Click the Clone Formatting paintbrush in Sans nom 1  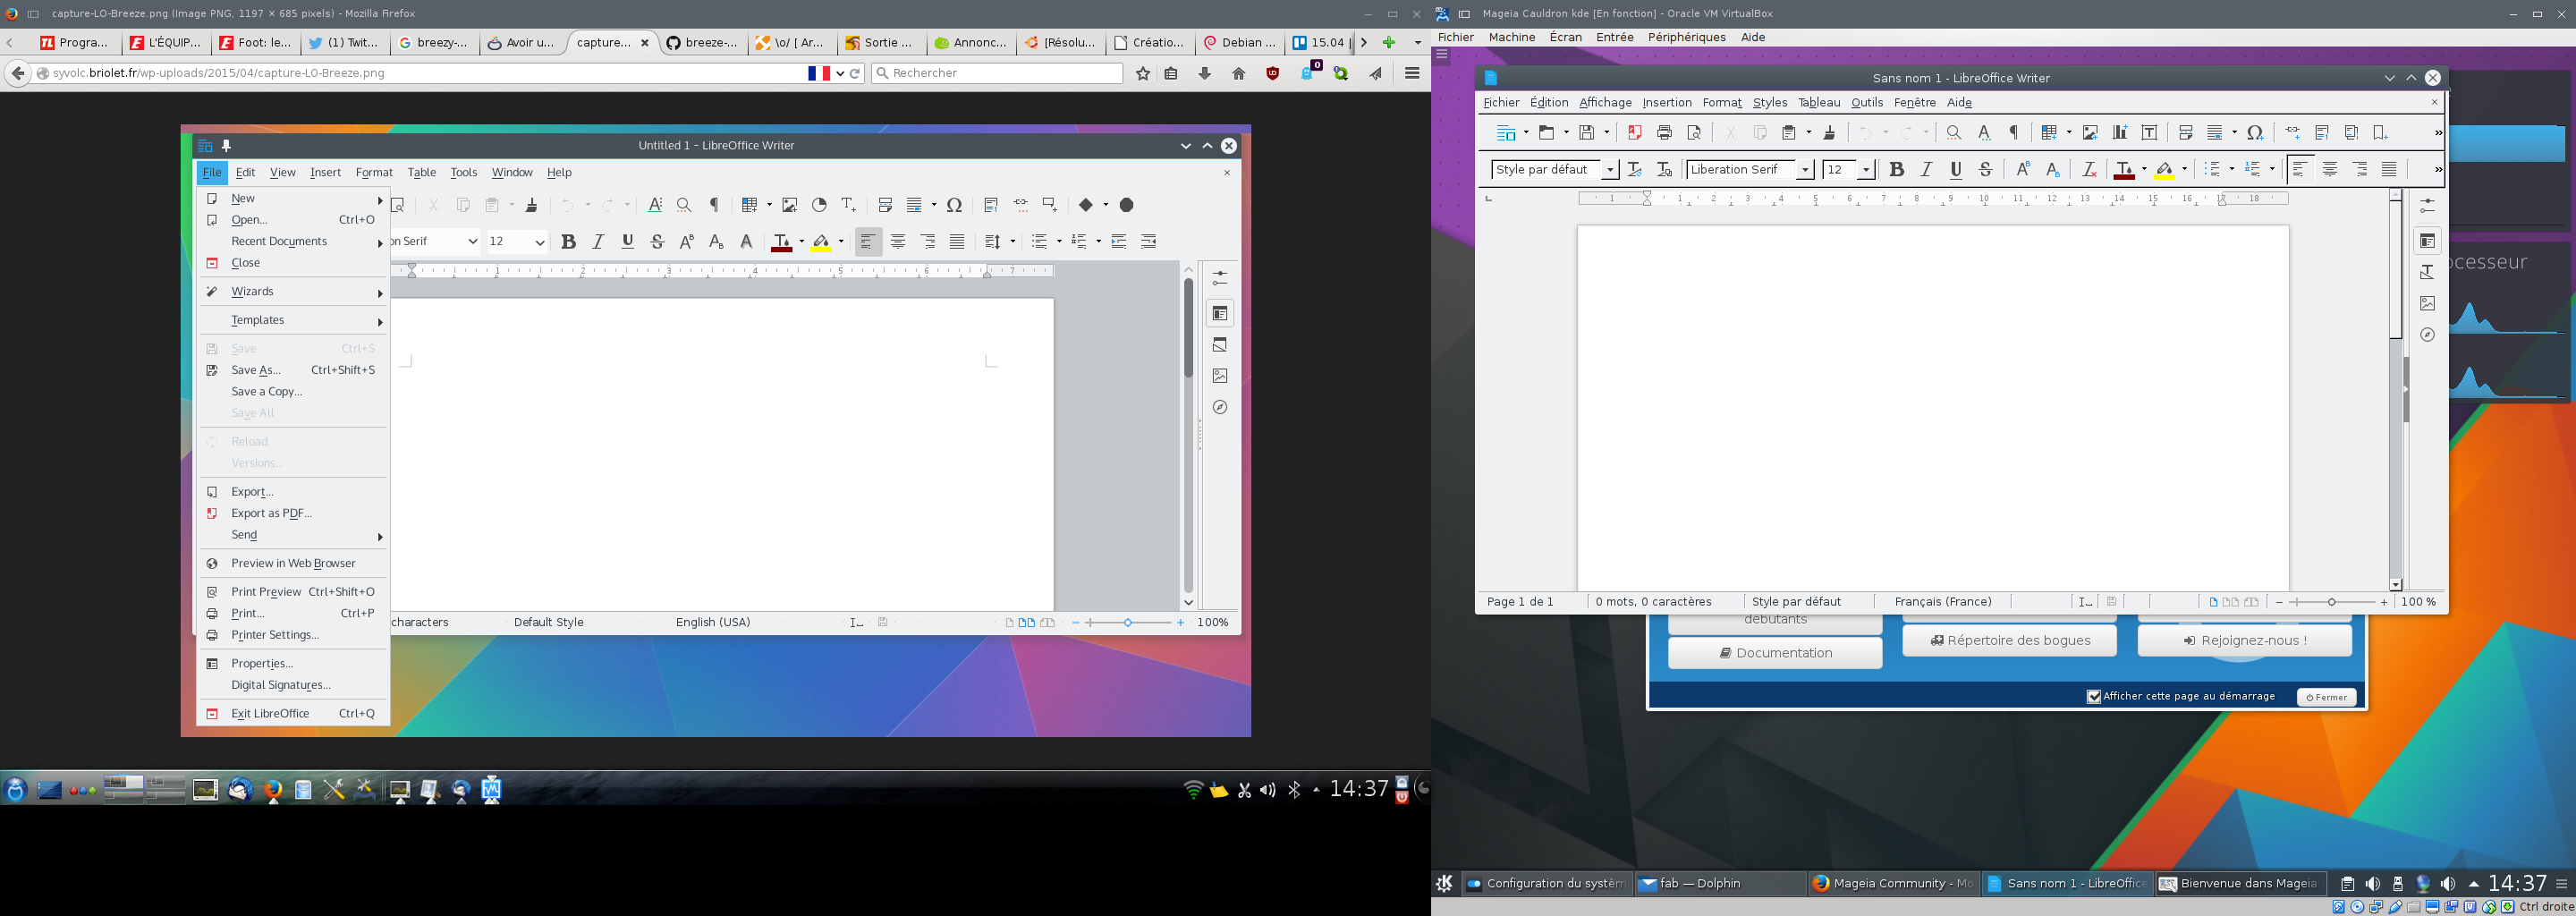point(1829,133)
